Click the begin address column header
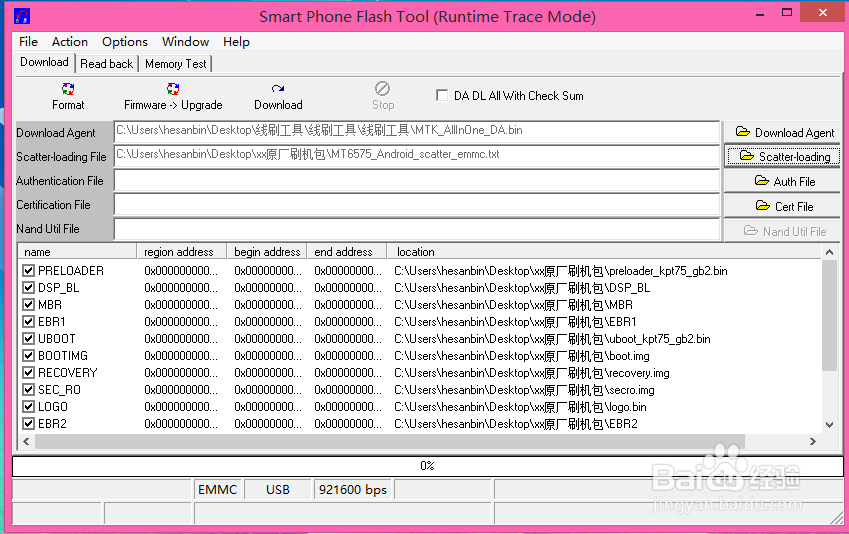The height and width of the screenshot is (534, 849). click(x=267, y=252)
